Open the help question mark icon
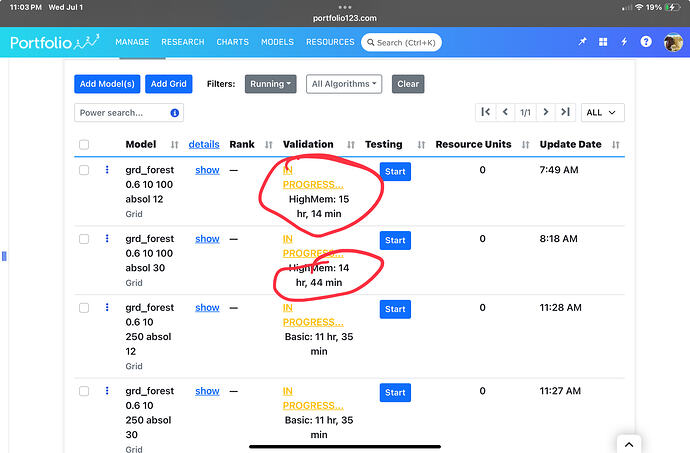This screenshot has height=453, width=690. pos(646,42)
